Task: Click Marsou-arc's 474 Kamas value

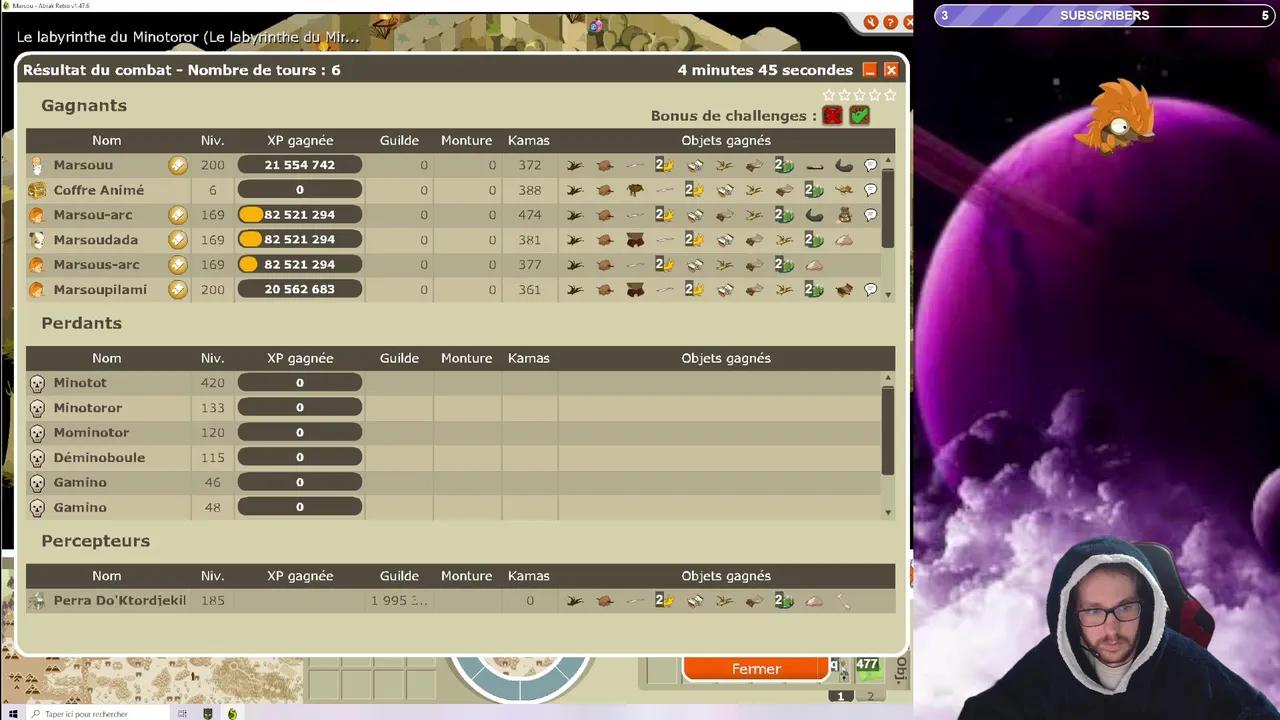Action: point(530,215)
